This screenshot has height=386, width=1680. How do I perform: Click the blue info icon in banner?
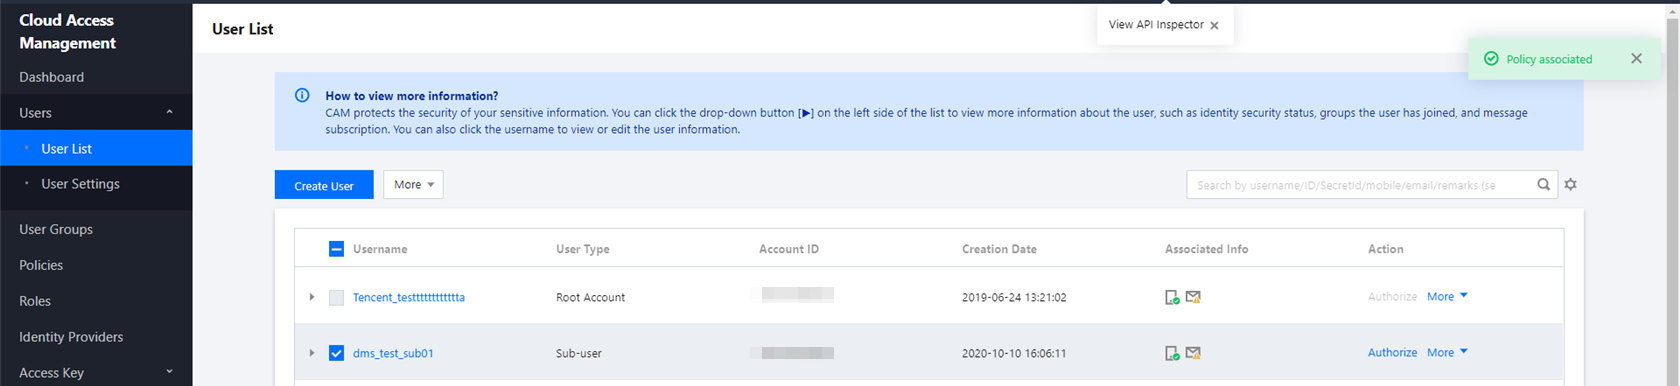(x=302, y=96)
